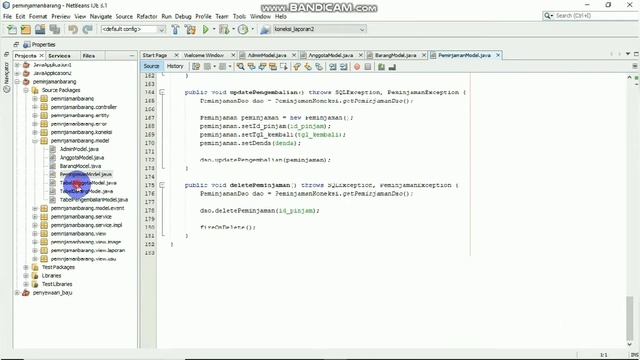Select AnggotaModel.java in the project tree
The width and height of the screenshot is (640, 360).
click(82, 158)
